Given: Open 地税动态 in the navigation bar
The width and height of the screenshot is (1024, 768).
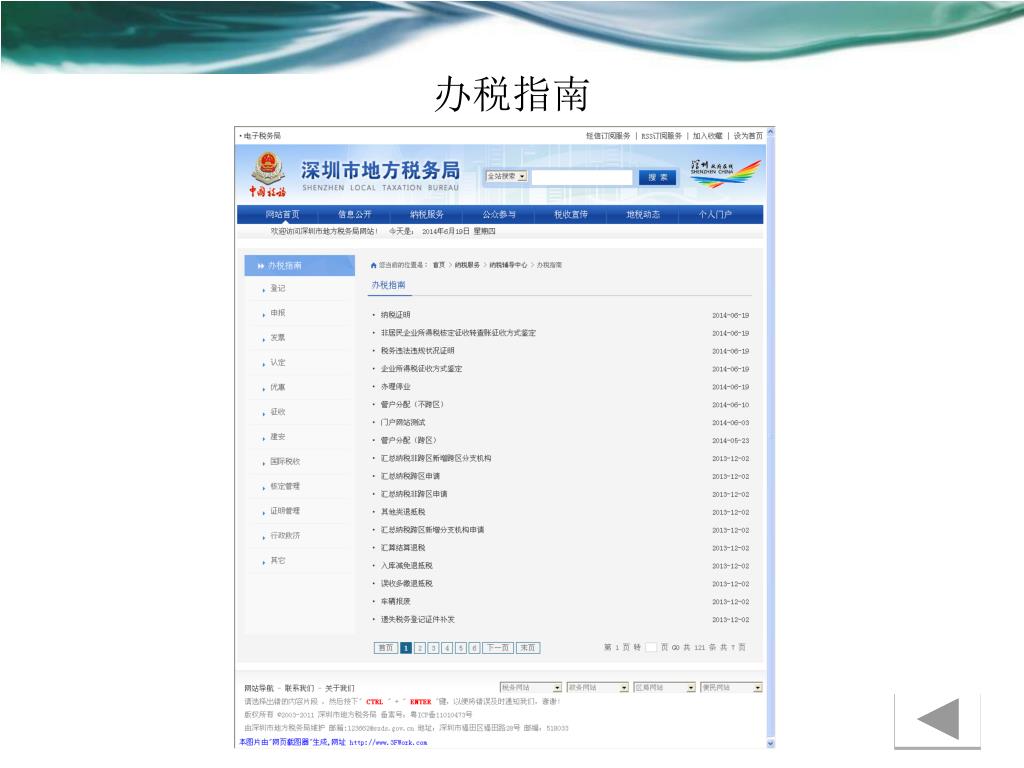Looking at the screenshot, I should 643,214.
